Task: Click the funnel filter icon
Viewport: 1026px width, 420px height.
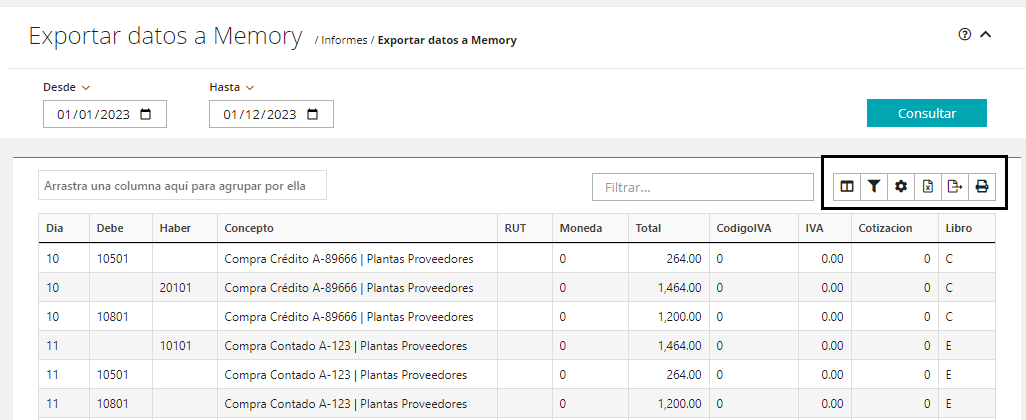Action: (874, 186)
